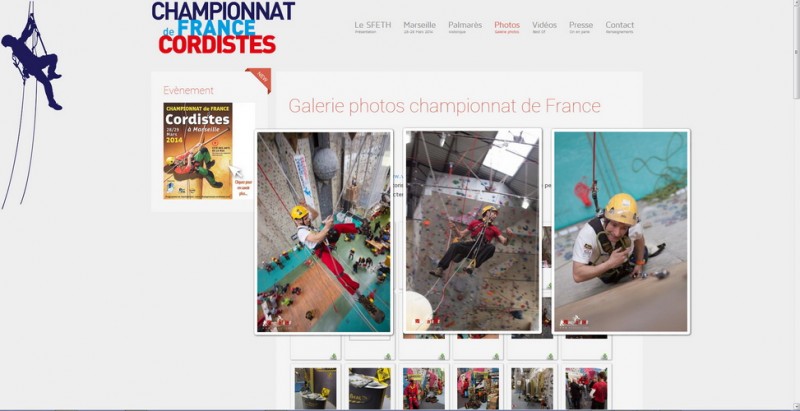Open the Cordistes à Marseille 2014 poster
The height and width of the screenshot is (411, 800).
[198, 151]
